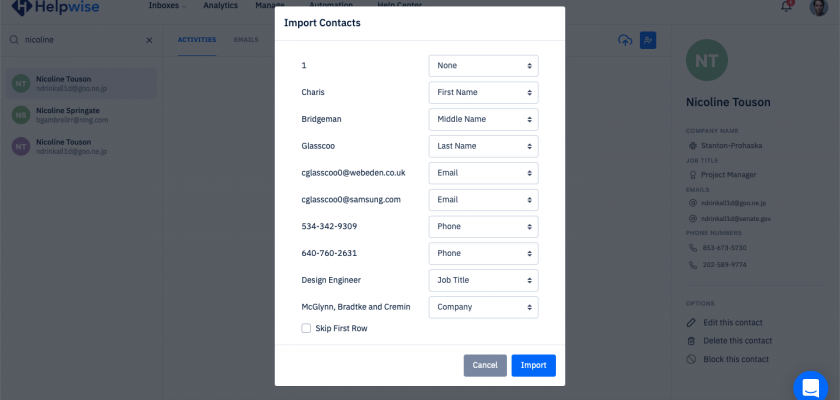840x400 pixels.
Task: Open the None field mapping dropdown
Action: (483, 66)
